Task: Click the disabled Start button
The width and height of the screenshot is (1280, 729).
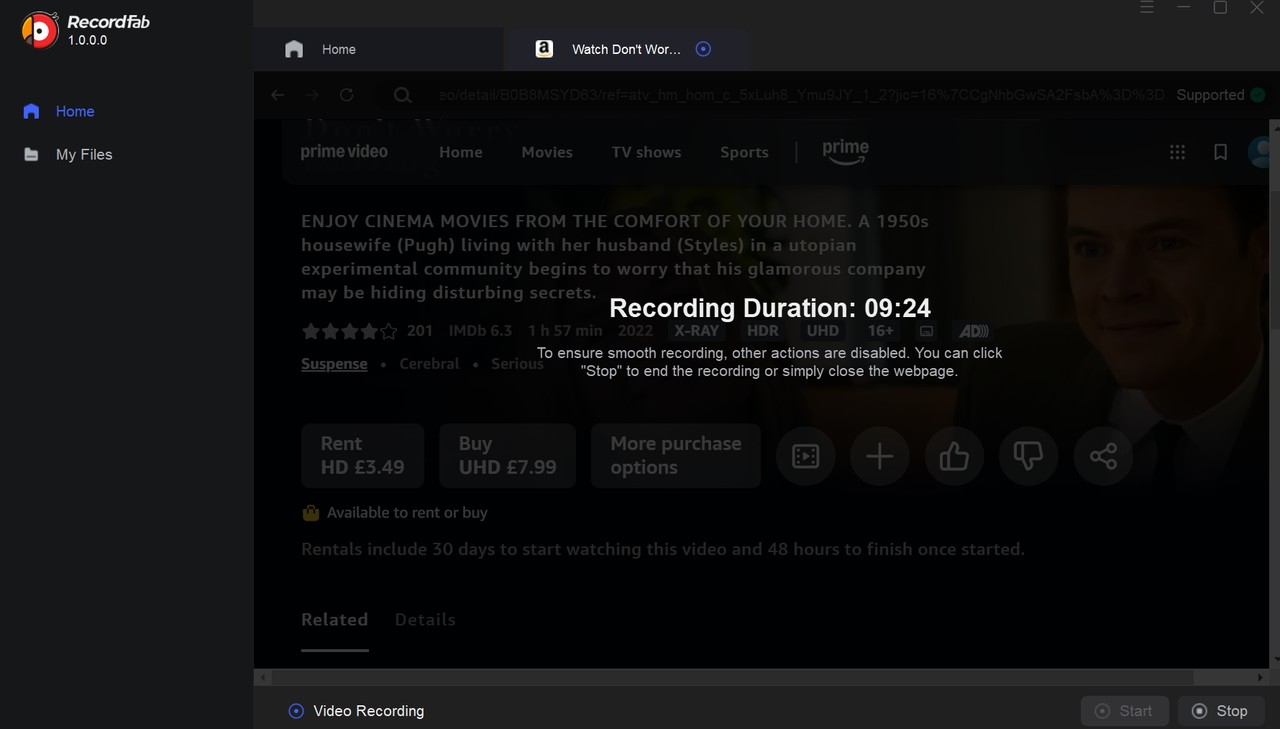Action: (1125, 711)
